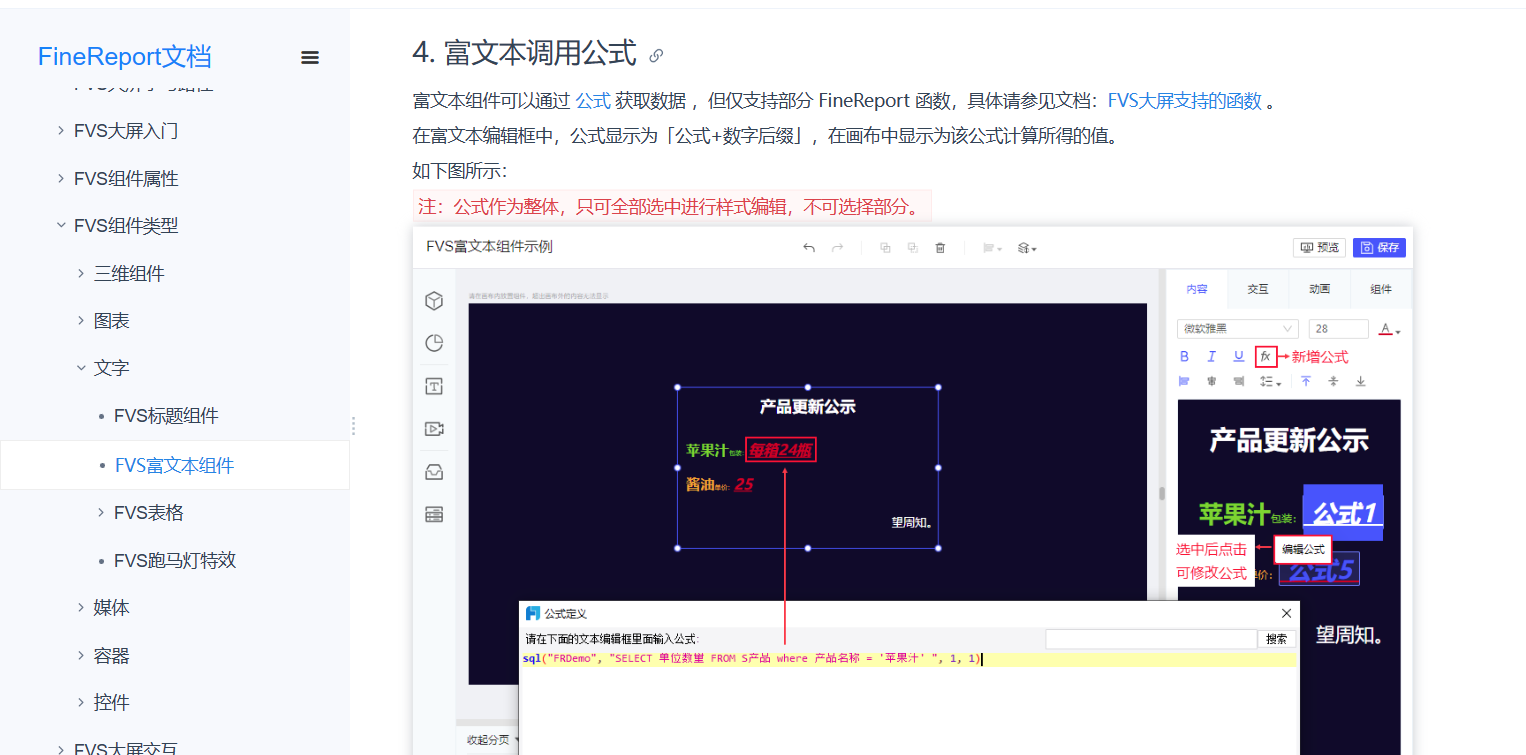Select the 3D cube component icon
The height and width of the screenshot is (755, 1526).
(434, 301)
